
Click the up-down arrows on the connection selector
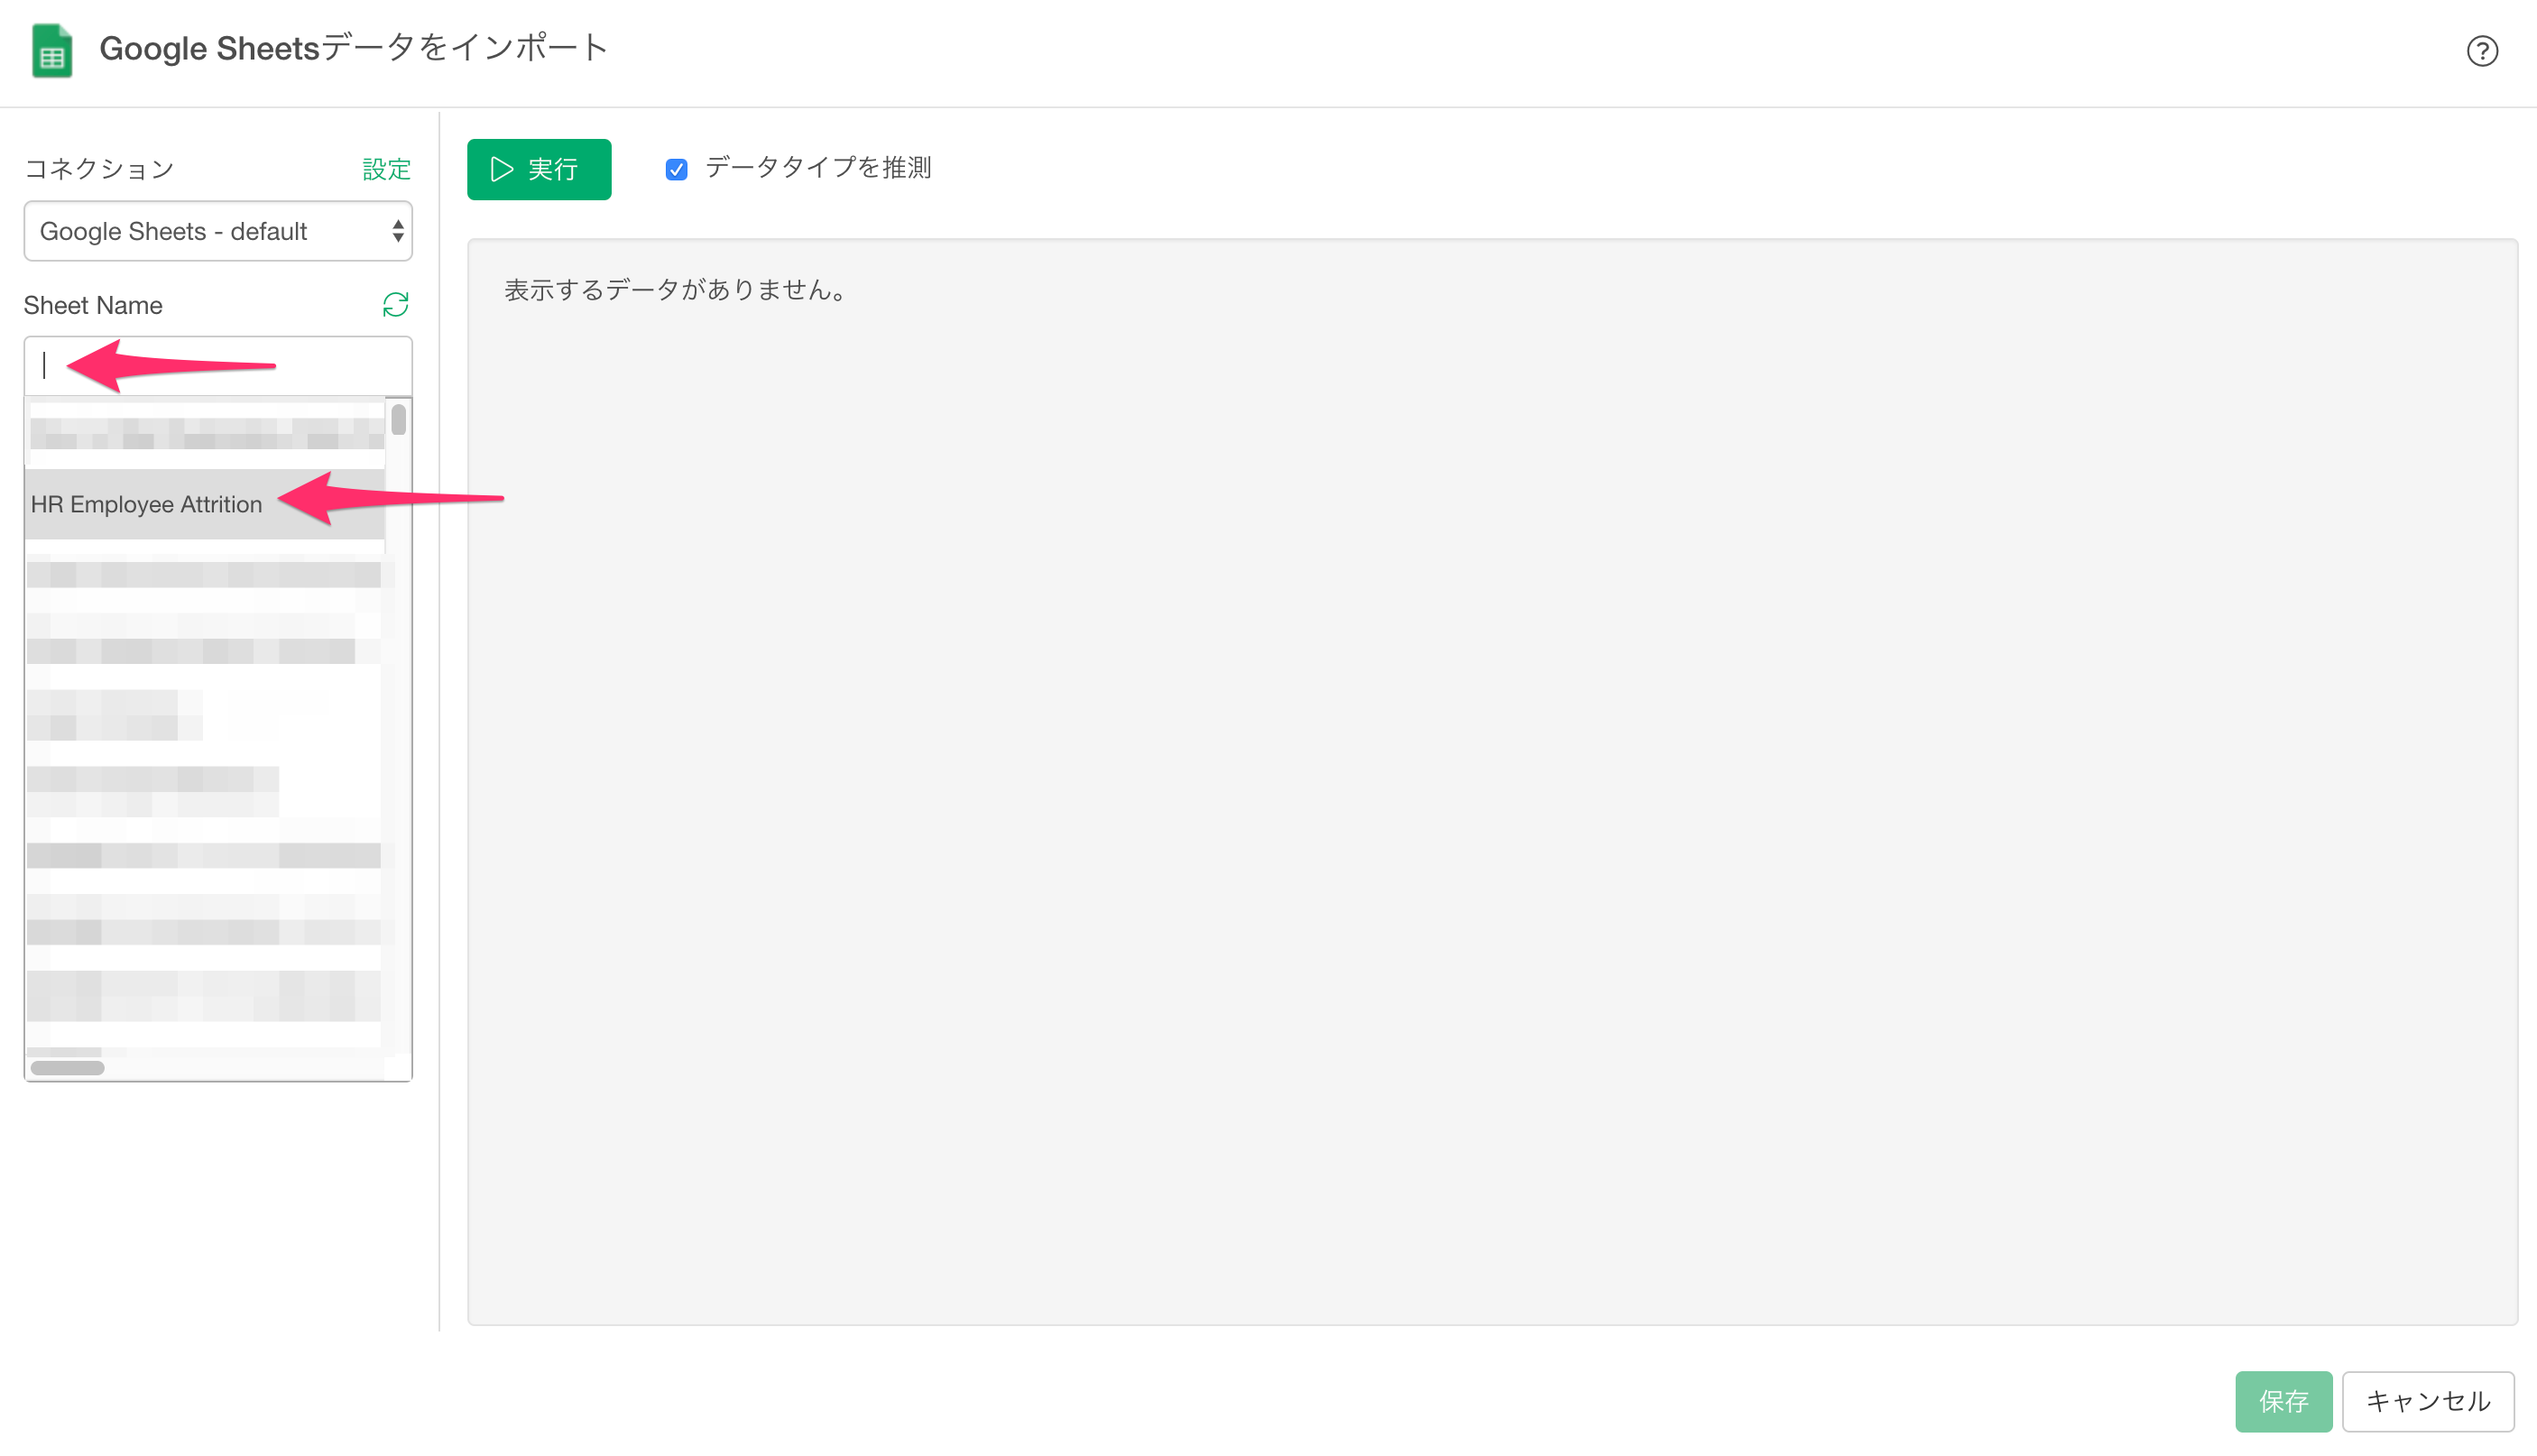[x=398, y=231]
